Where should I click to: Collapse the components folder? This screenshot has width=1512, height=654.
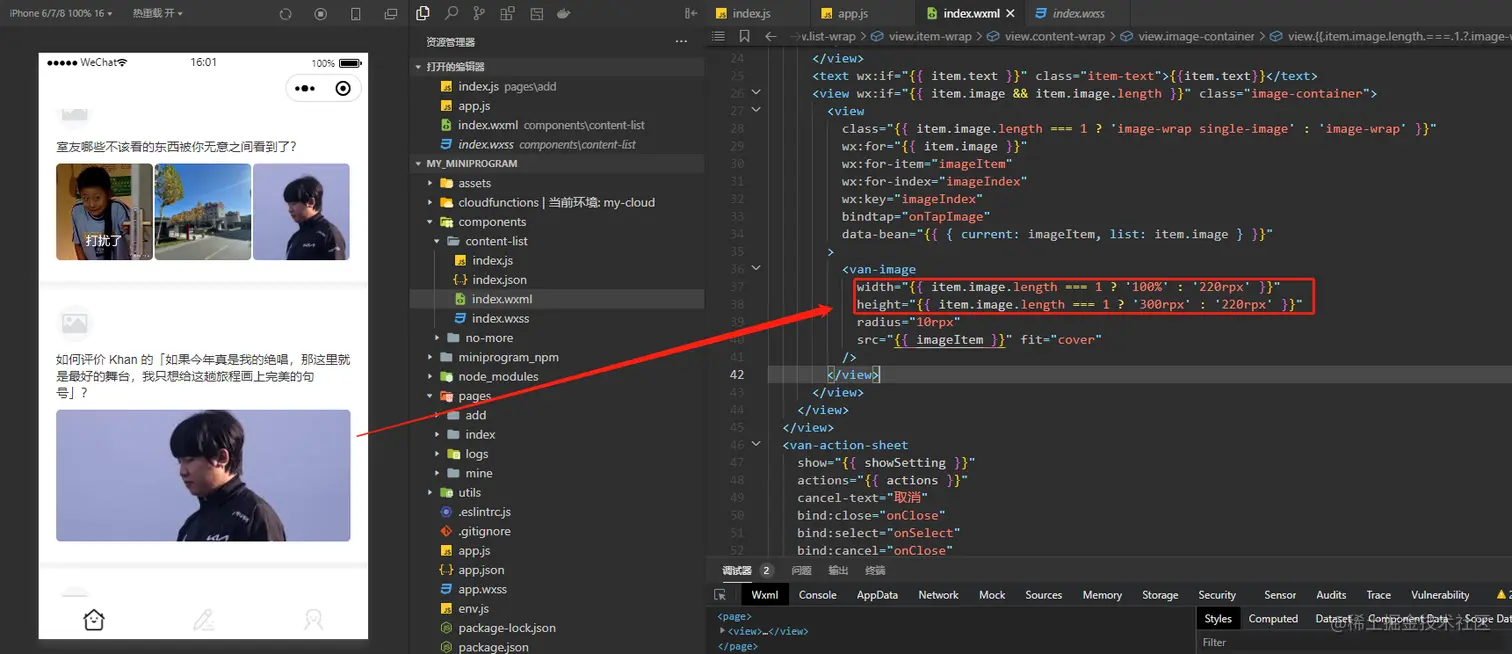click(x=431, y=222)
